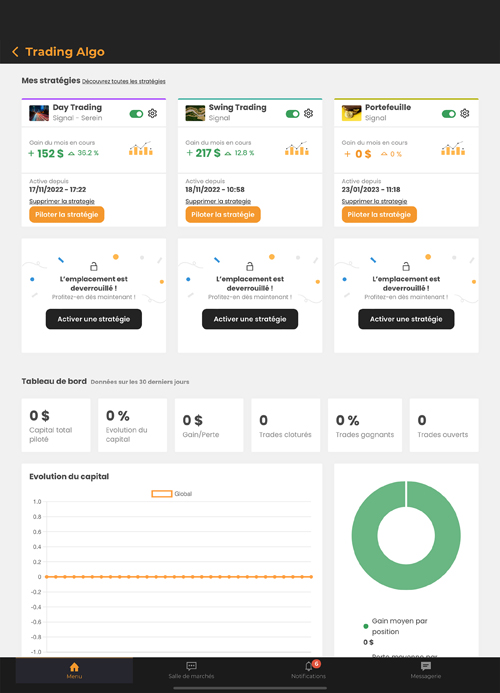Screen dimensions: 500x693
Task: Switch to the Messagerie tab
Action: pyautogui.click(x=426, y=670)
